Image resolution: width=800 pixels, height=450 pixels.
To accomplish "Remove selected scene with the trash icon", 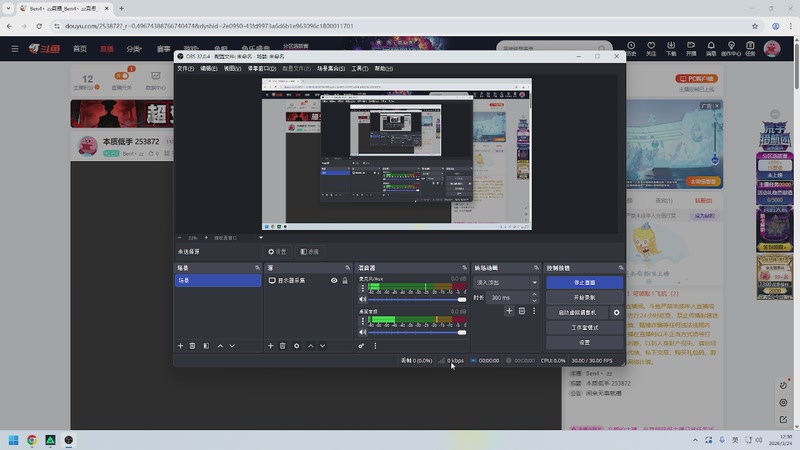I will [x=192, y=346].
